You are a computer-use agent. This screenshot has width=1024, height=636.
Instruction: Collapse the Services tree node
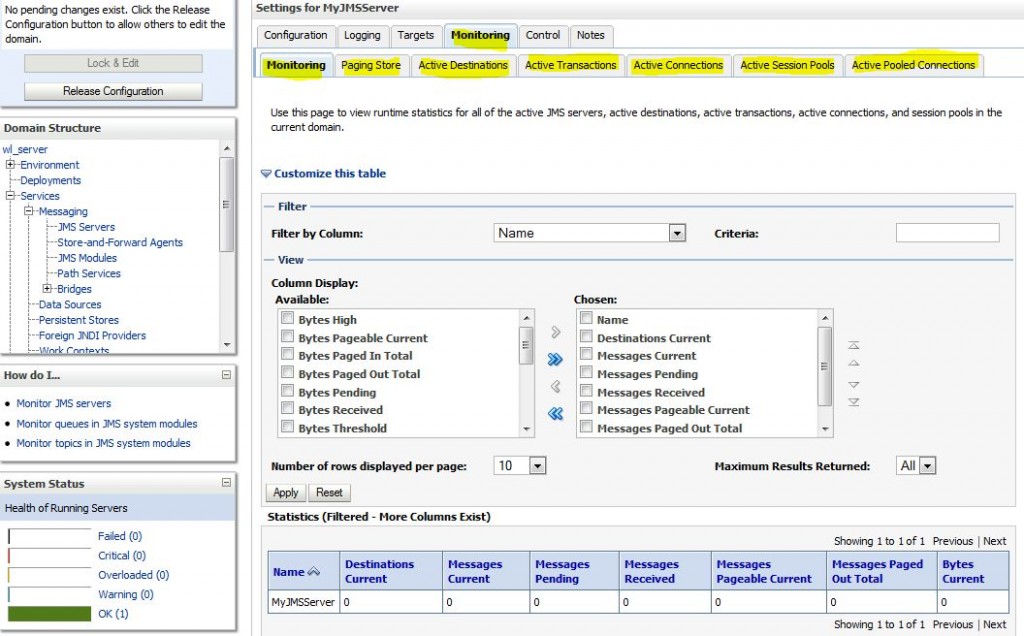[10, 195]
